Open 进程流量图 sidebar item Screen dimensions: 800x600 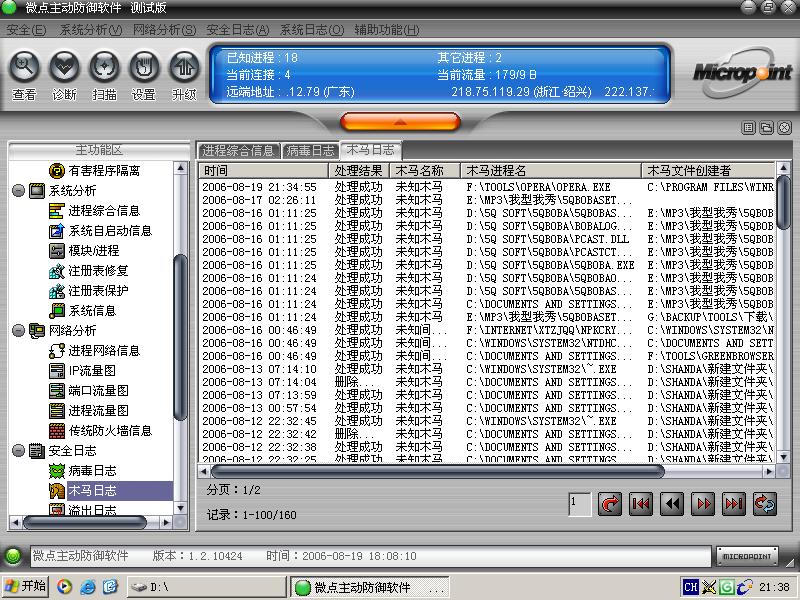(x=89, y=410)
